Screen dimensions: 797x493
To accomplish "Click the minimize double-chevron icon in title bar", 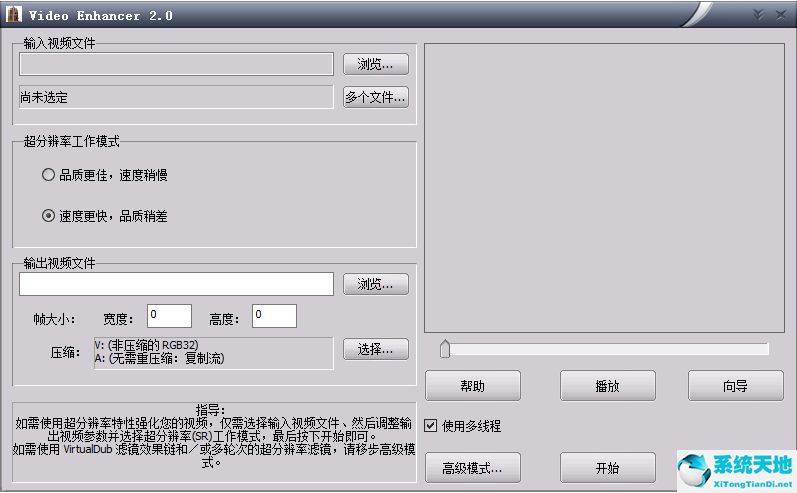I will (758, 14).
